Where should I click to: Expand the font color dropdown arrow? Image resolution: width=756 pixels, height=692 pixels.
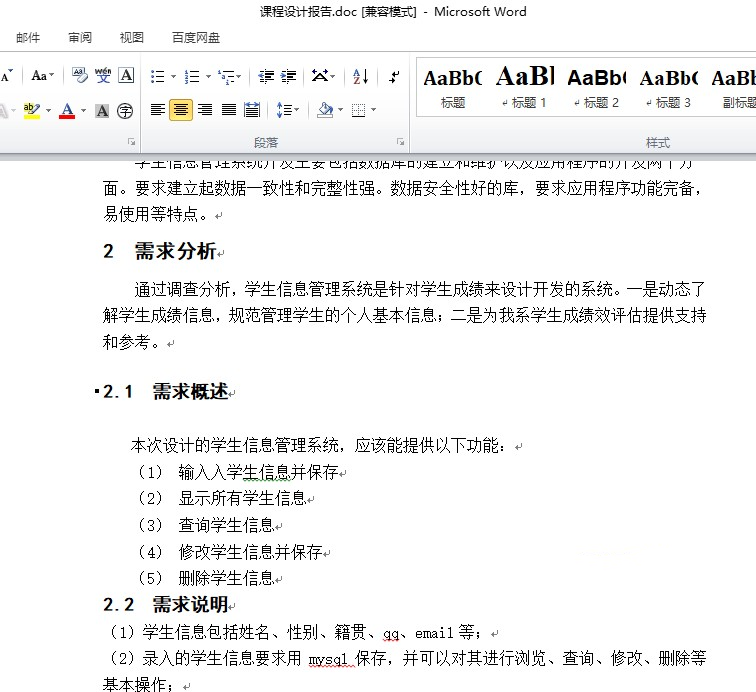pos(83,110)
